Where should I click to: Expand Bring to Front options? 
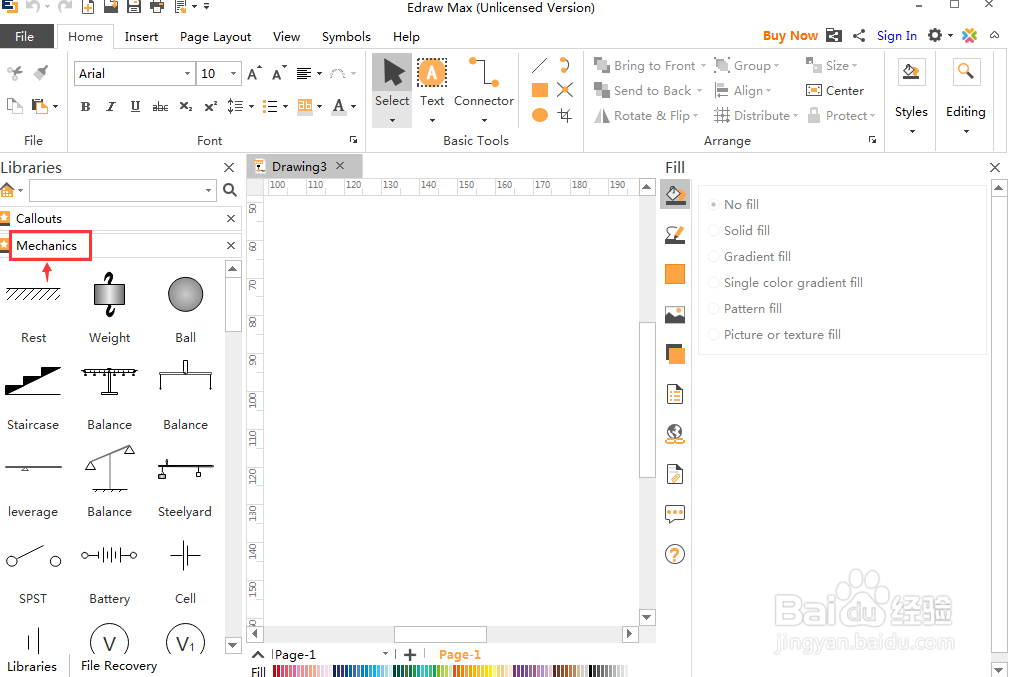703,66
